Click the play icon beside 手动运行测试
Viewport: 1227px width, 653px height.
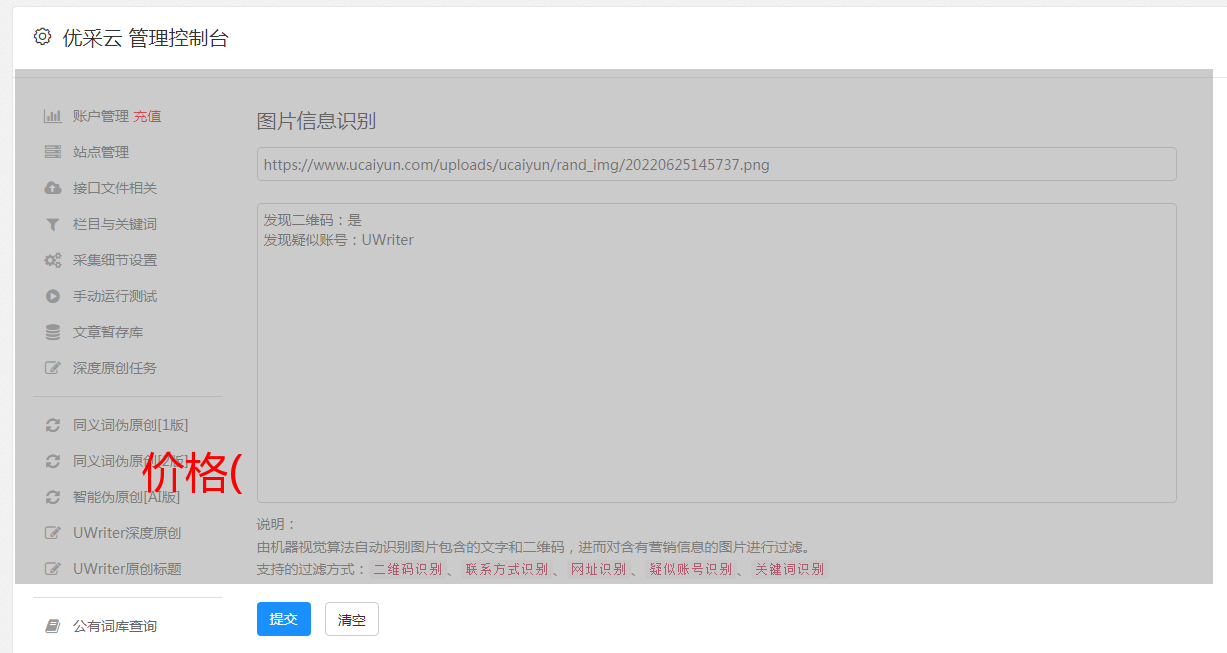(x=52, y=296)
